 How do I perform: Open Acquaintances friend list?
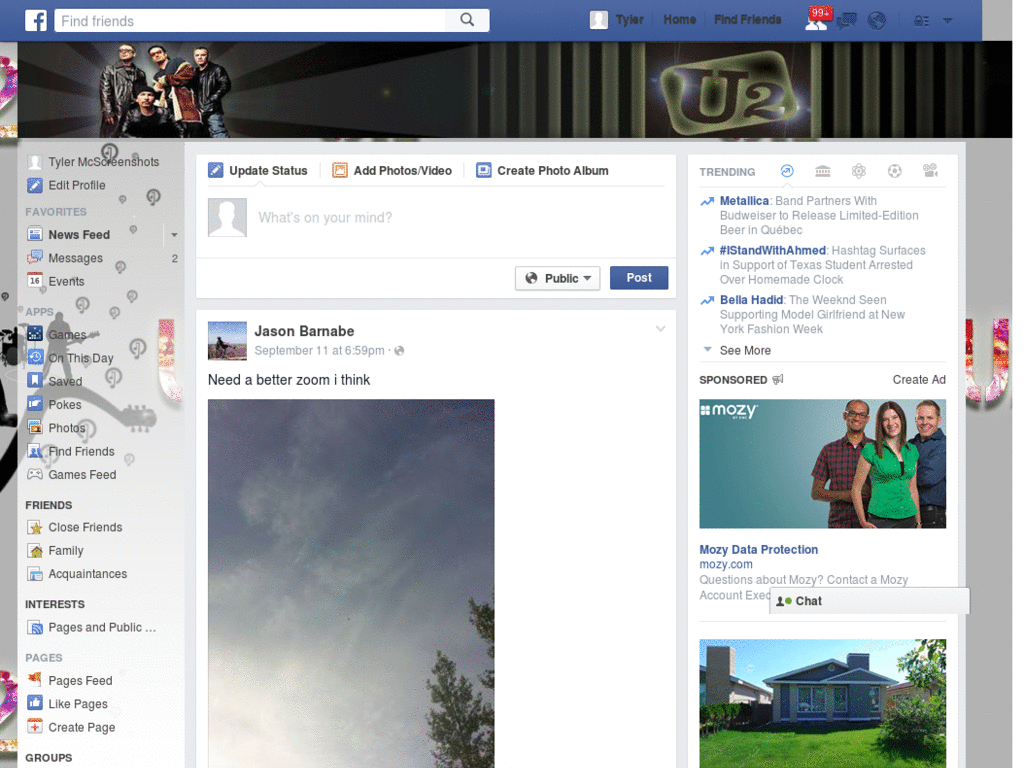pos(88,573)
